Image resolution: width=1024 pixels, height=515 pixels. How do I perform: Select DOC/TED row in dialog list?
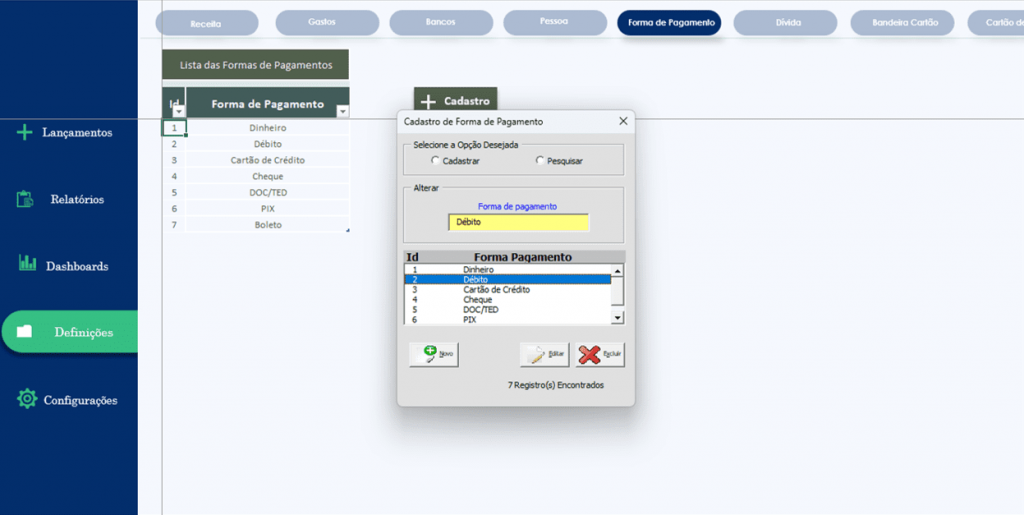point(507,309)
